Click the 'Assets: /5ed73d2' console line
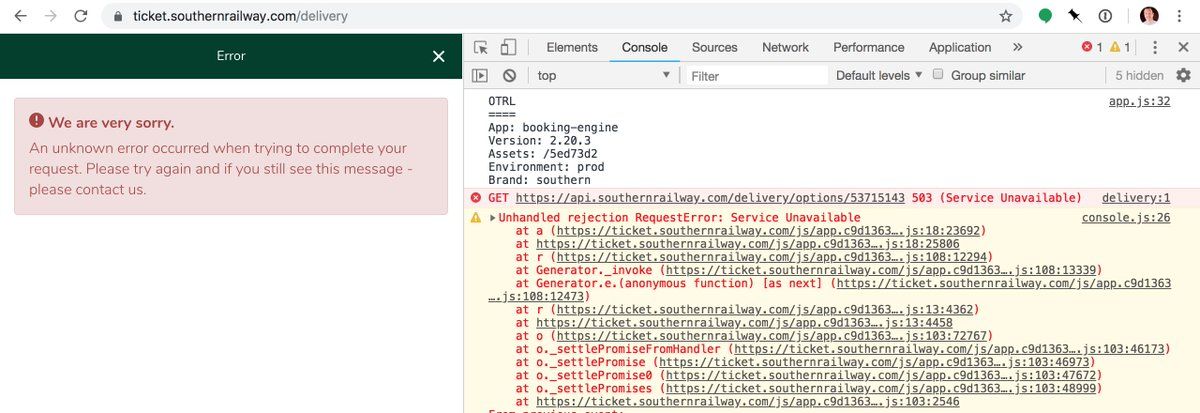This screenshot has width=1200, height=413. coord(542,154)
